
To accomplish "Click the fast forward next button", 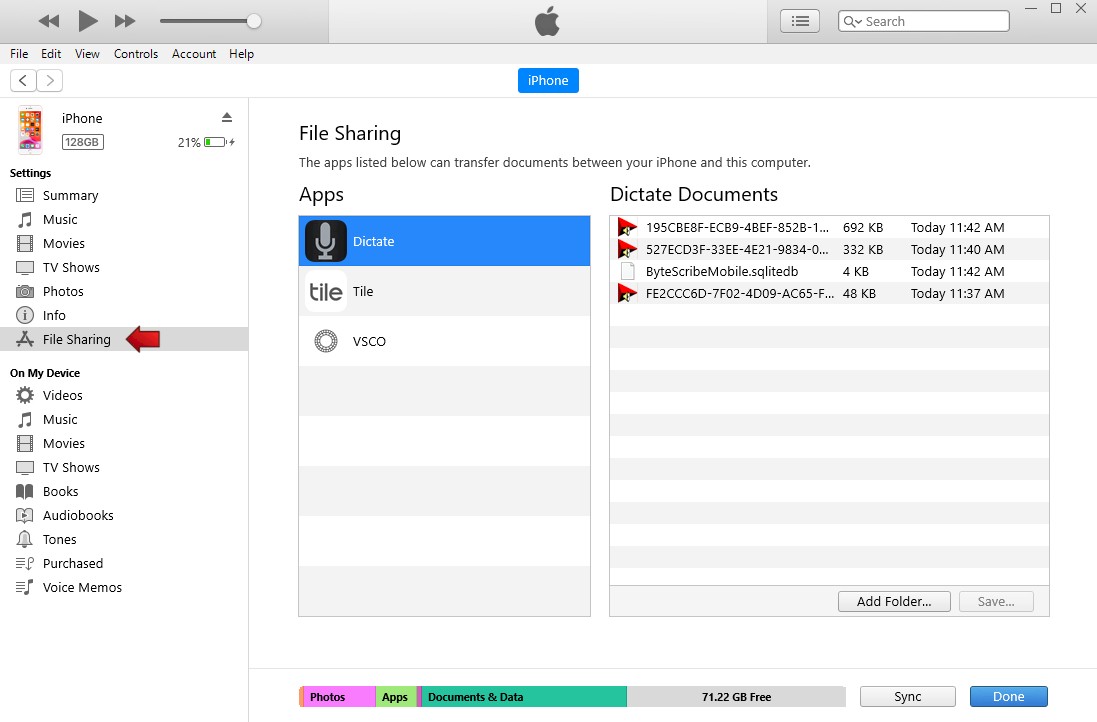I will point(125,21).
